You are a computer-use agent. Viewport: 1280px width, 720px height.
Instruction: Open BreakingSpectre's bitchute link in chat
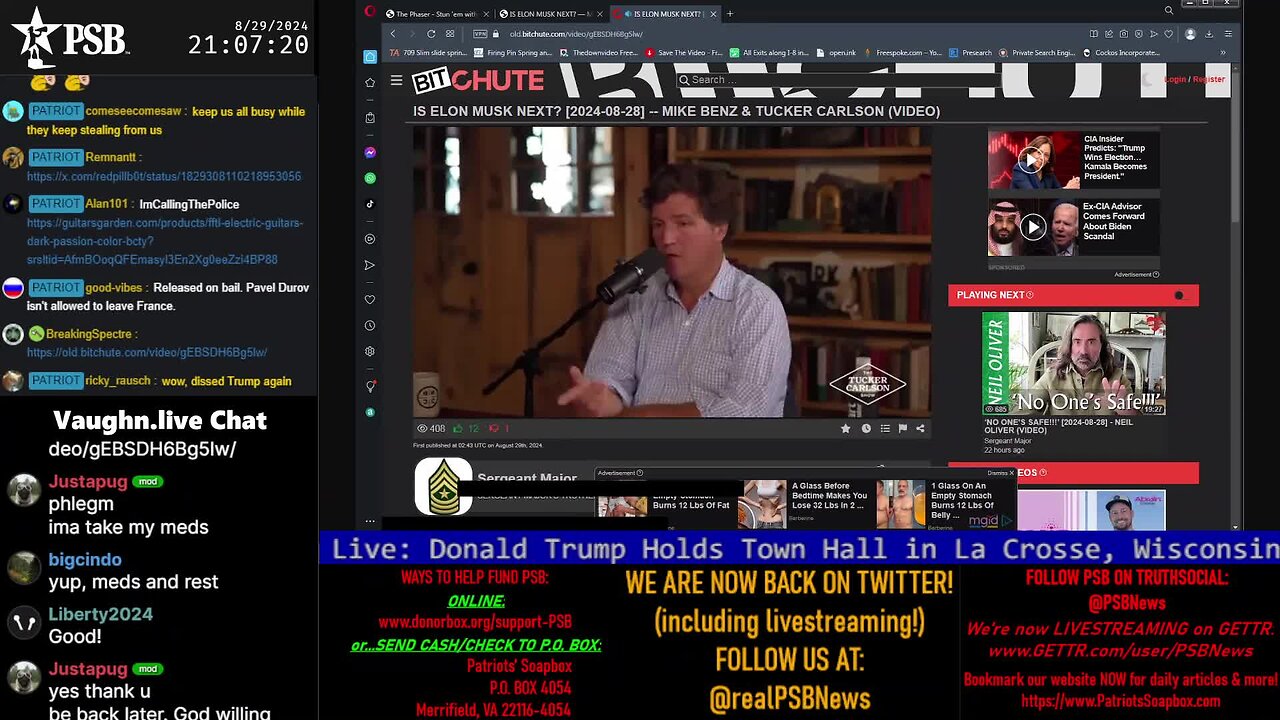pyautogui.click(x=147, y=352)
